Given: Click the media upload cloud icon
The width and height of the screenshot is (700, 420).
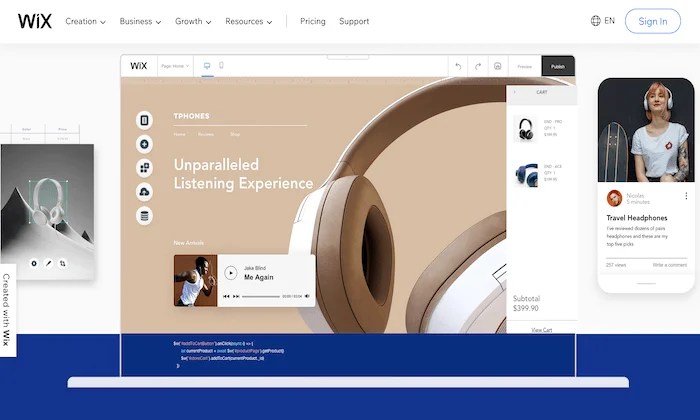Looking at the screenshot, I should [144, 192].
